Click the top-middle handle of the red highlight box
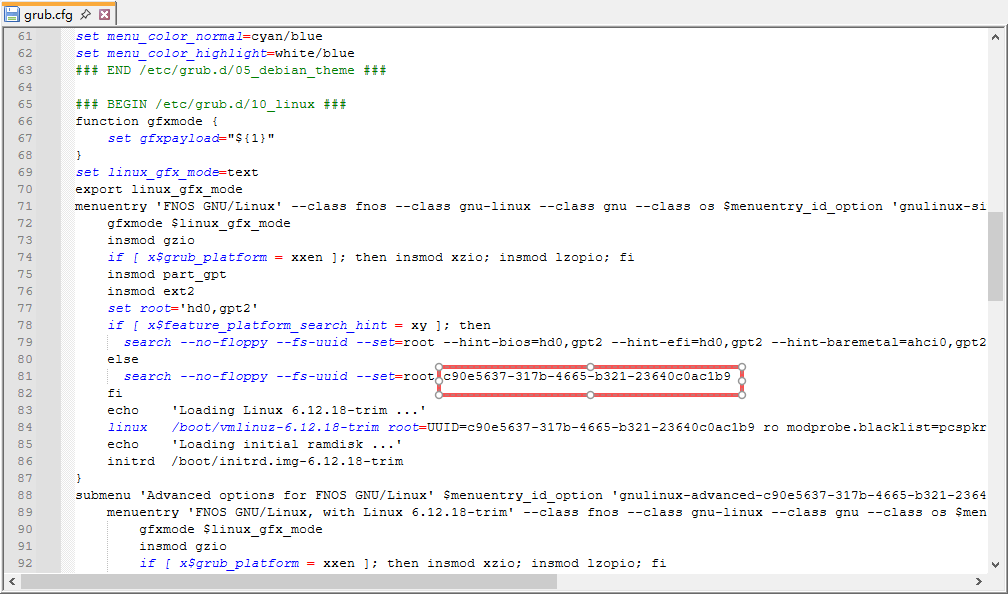Viewport: 1008px width, 594px height. click(x=590, y=367)
